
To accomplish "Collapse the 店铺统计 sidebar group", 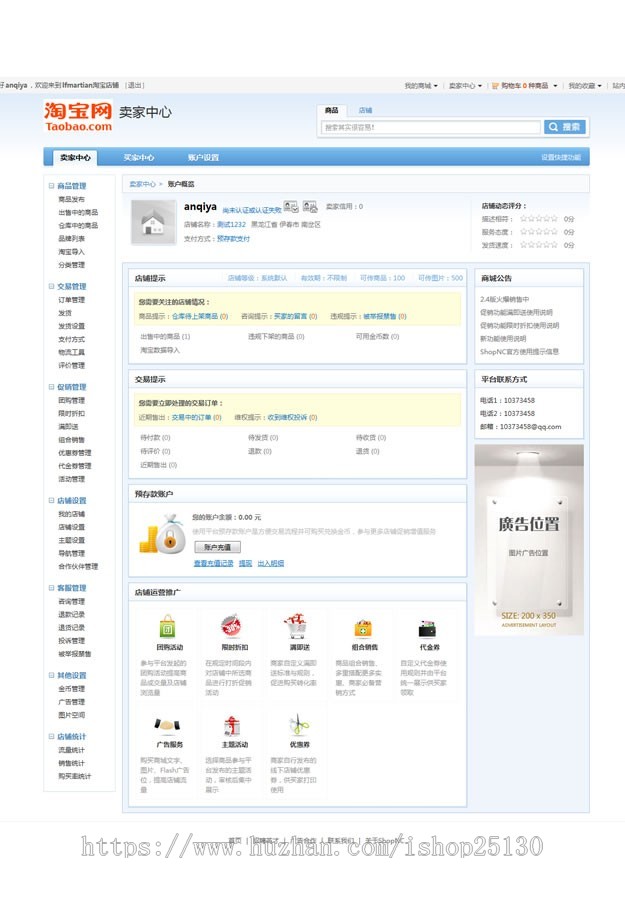I will coord(51,736).
